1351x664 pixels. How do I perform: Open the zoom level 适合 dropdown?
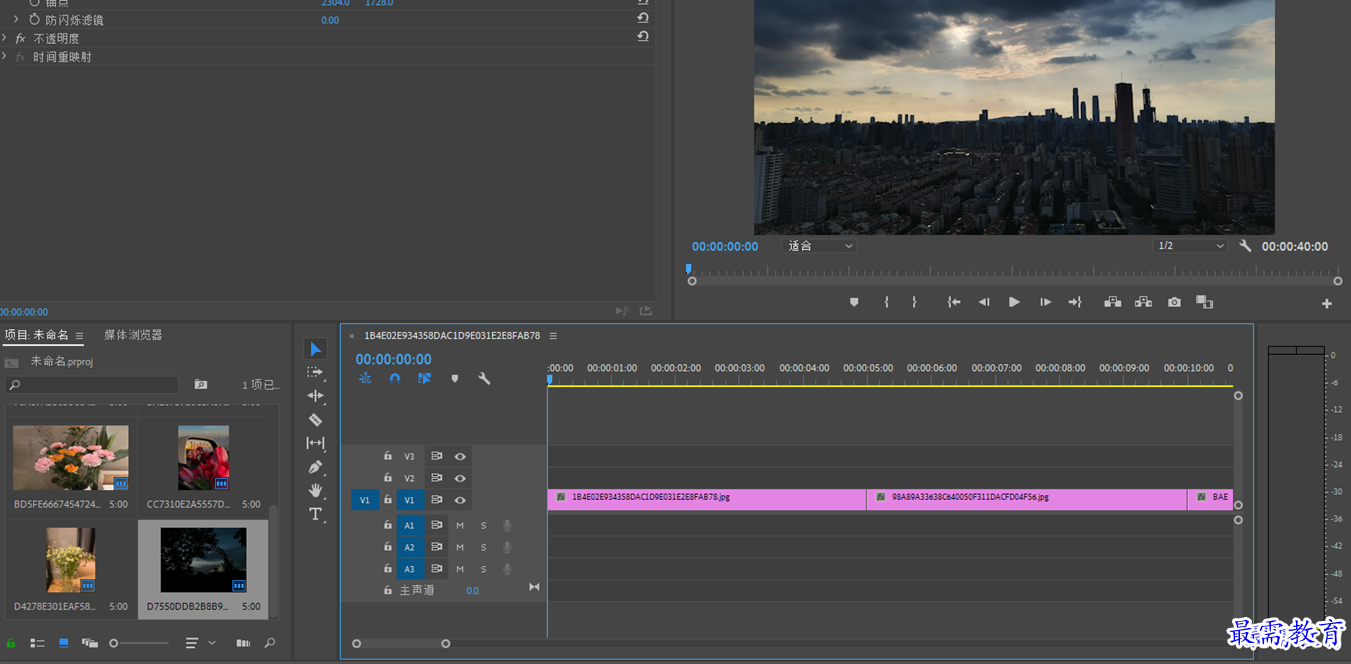pyautogui.click(x=820, y=246)
